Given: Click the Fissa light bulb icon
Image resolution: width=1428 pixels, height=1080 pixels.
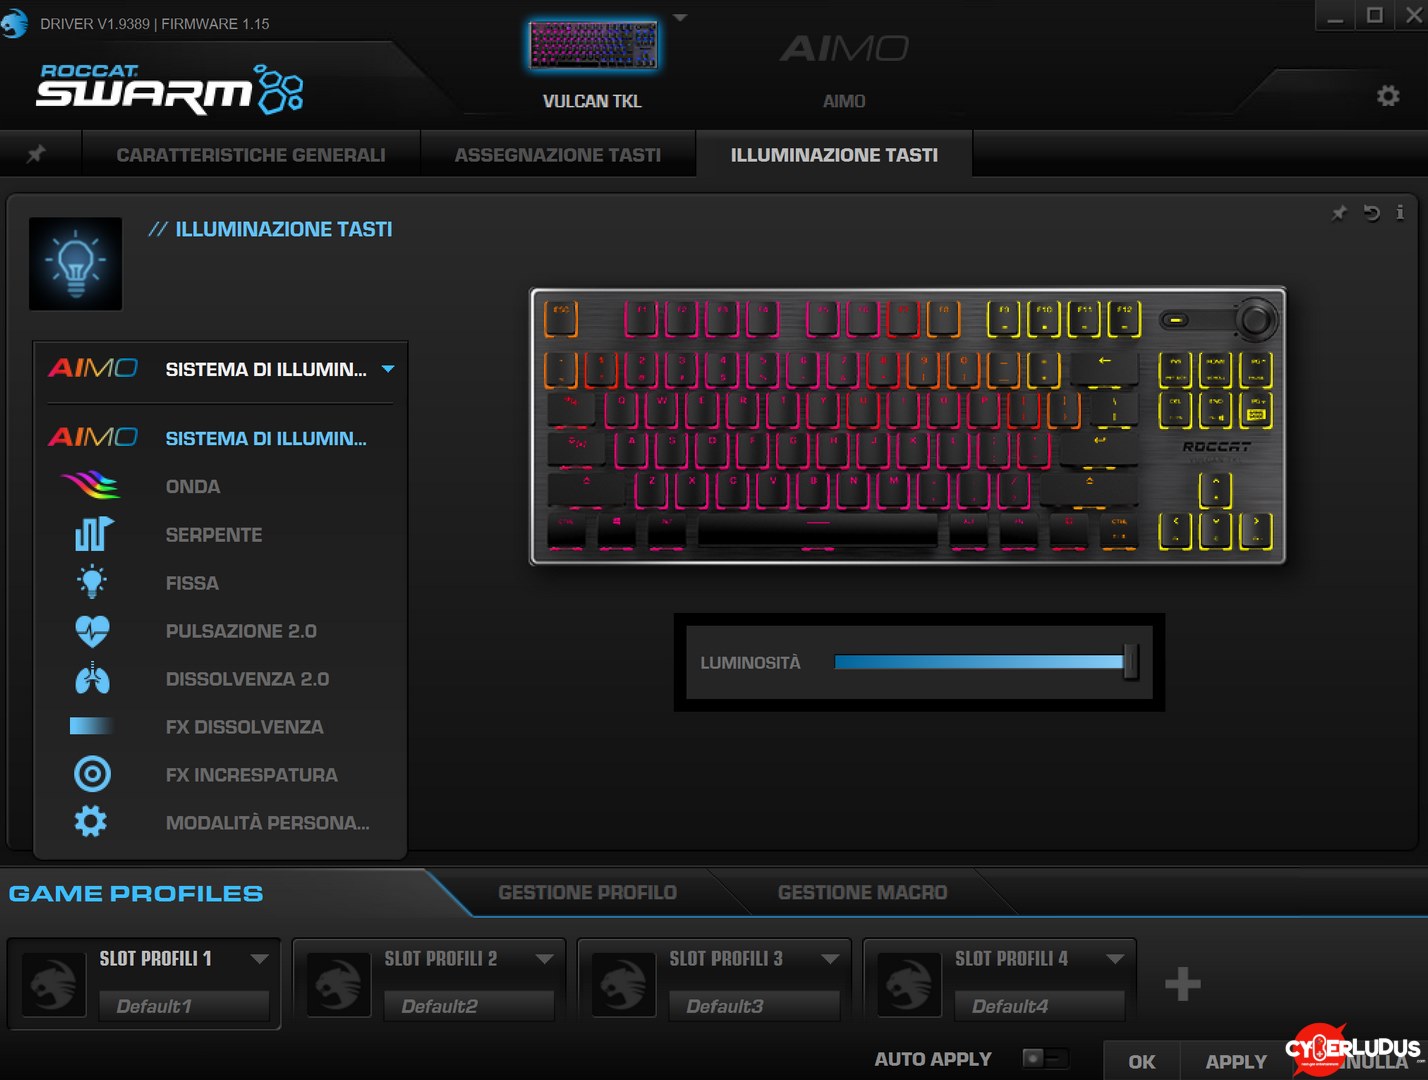Looking at the screenshot, I should (92, 582).
